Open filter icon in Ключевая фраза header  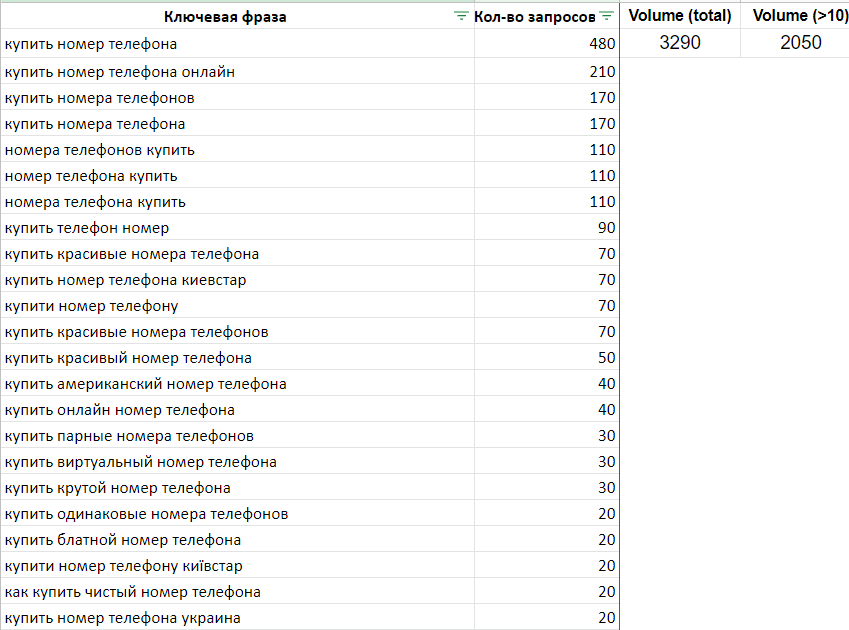(461, 16)
